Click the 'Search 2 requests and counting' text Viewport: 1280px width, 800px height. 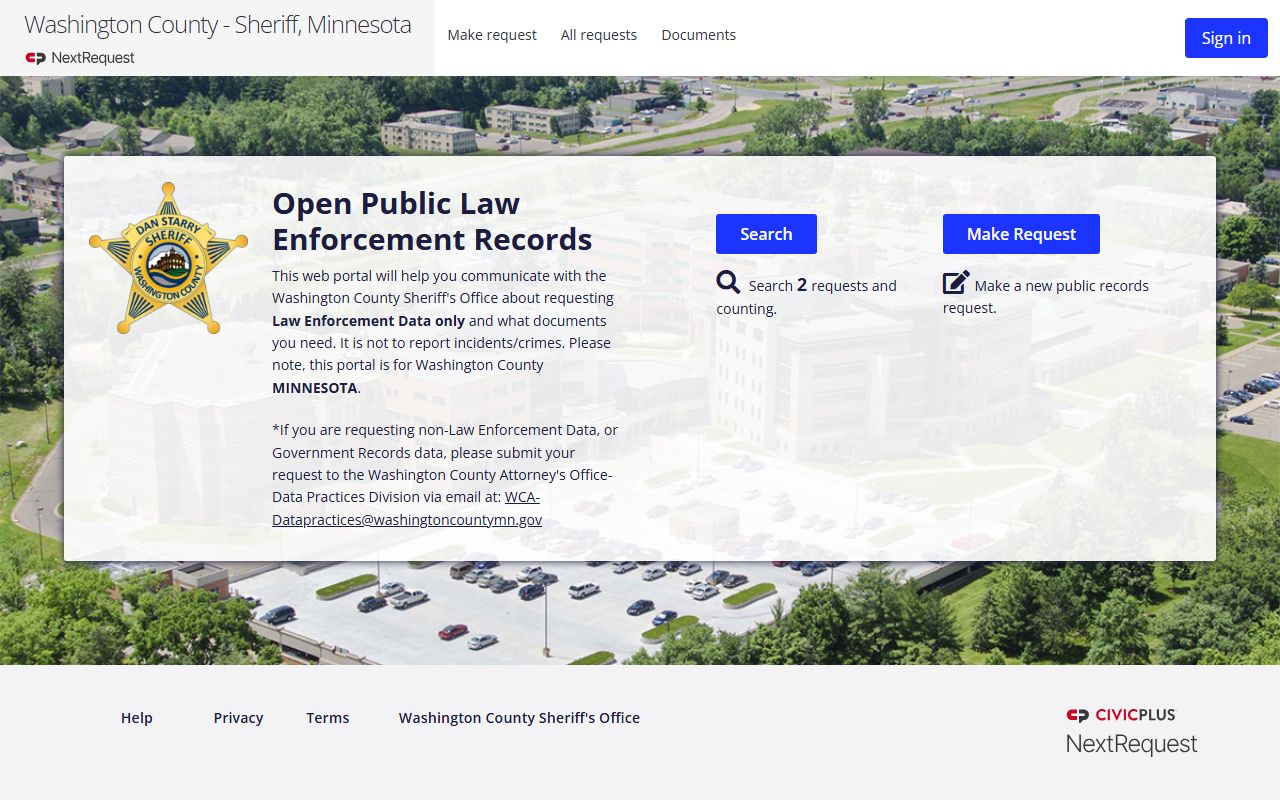pyautogui.click(x=806, y=296)
